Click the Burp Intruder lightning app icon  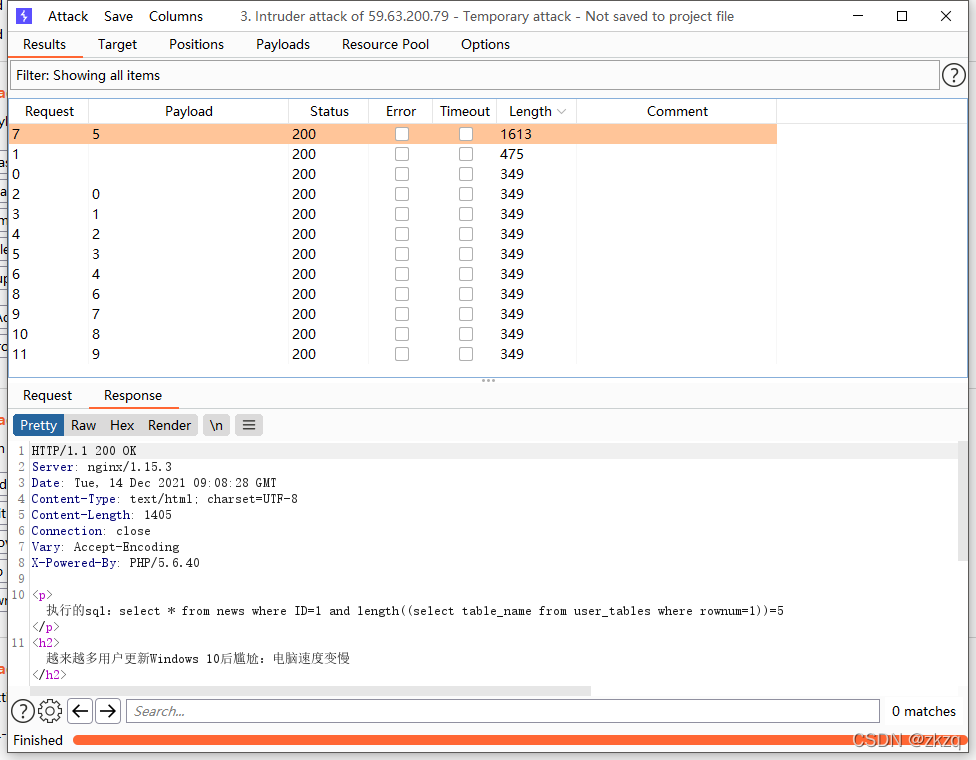(24, 16)
